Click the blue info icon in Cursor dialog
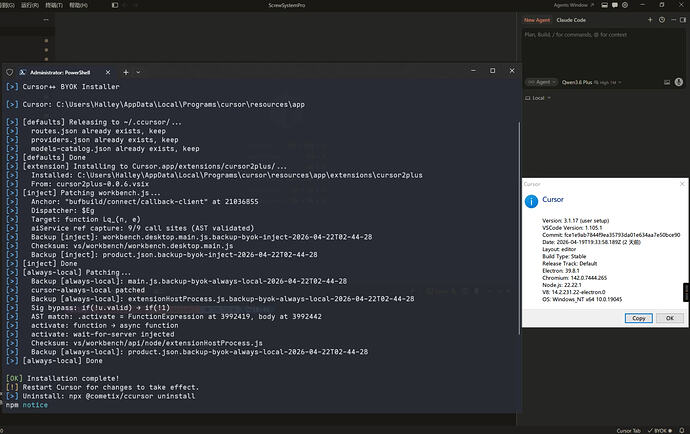The image size is (690, 434). 531,201
